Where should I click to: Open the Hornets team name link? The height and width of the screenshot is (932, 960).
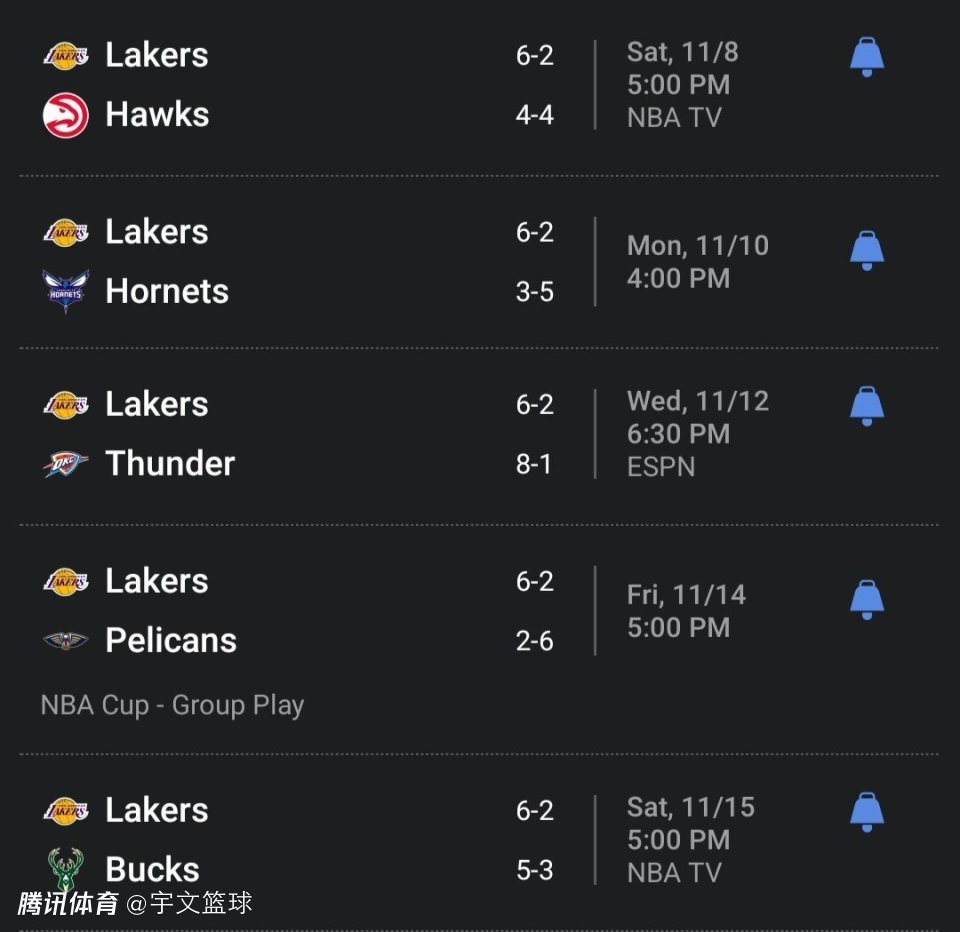pyautogui.click(x=167, y=291)
